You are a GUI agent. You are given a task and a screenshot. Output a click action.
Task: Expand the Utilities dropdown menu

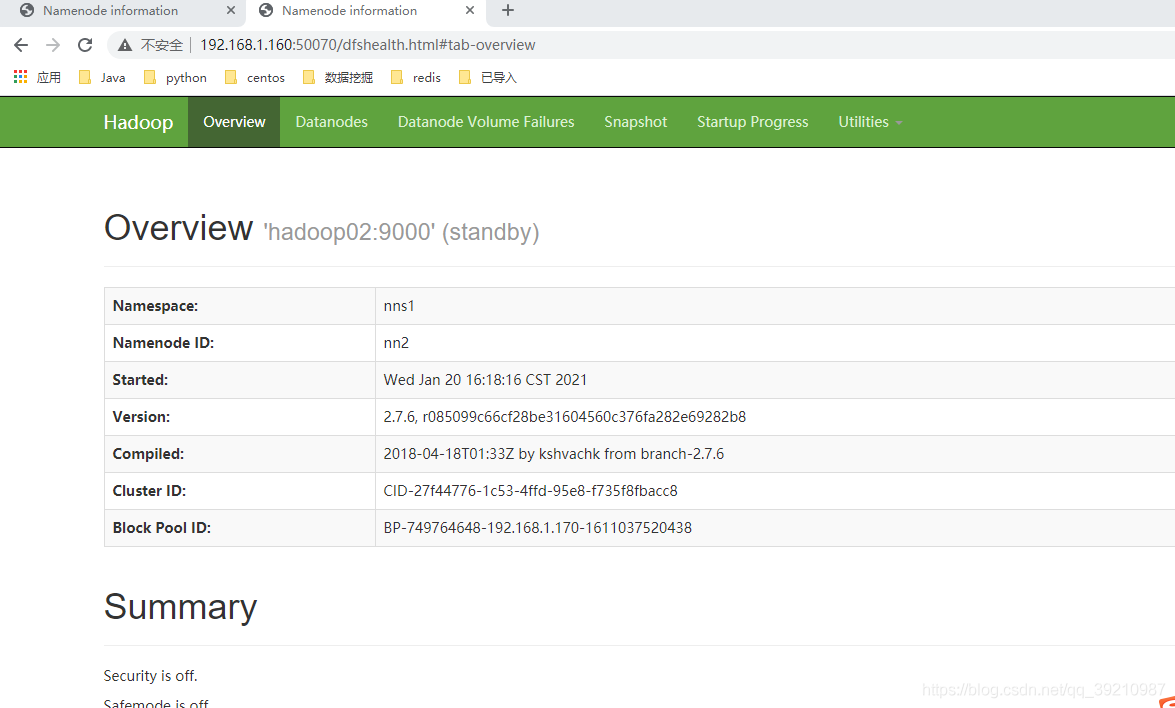pyautogui.click(x=870, y=122)
